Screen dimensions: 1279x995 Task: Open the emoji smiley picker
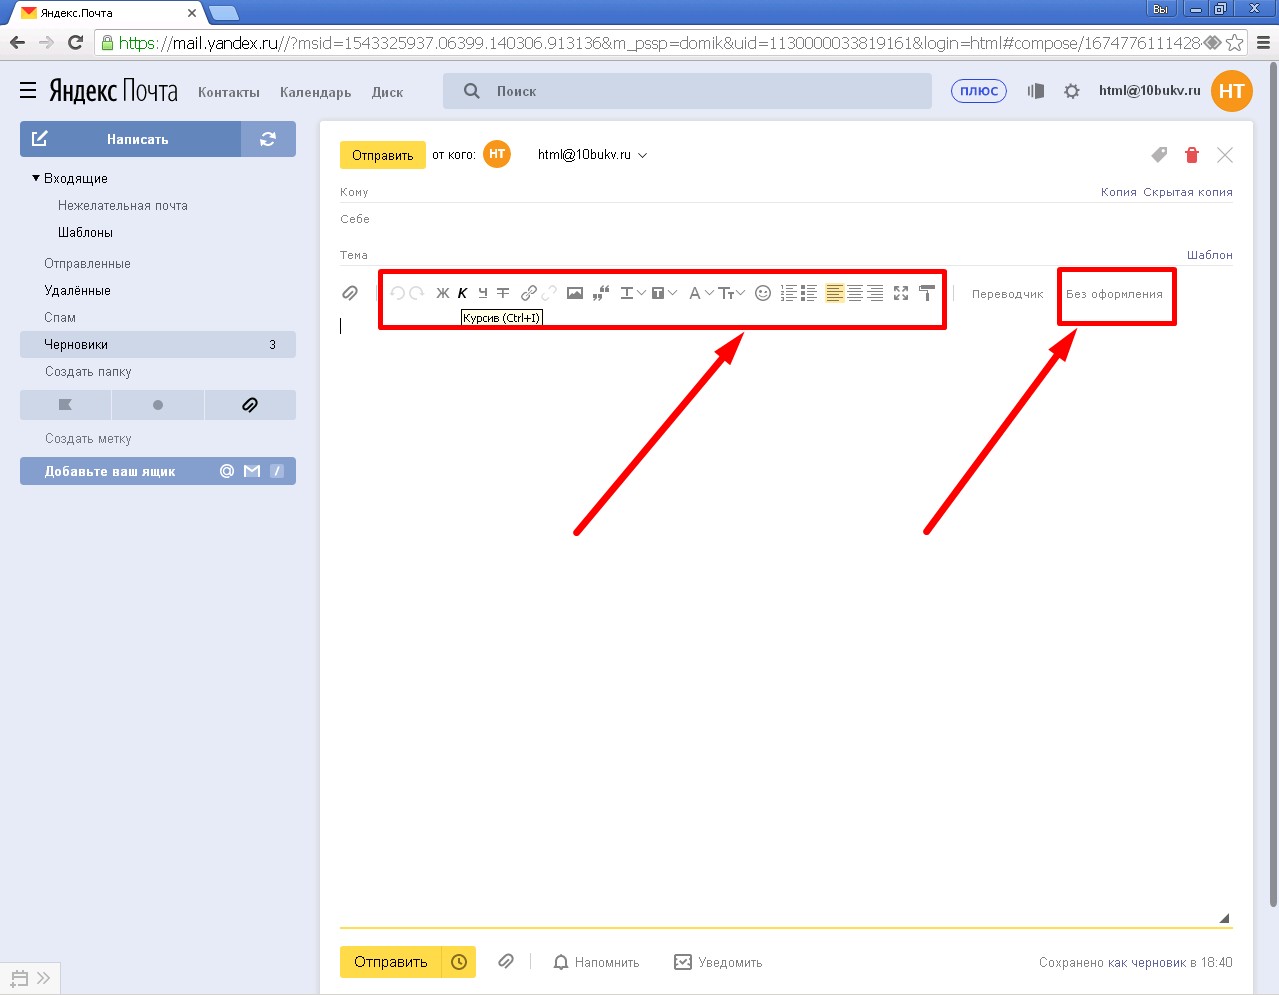[763, 293]
